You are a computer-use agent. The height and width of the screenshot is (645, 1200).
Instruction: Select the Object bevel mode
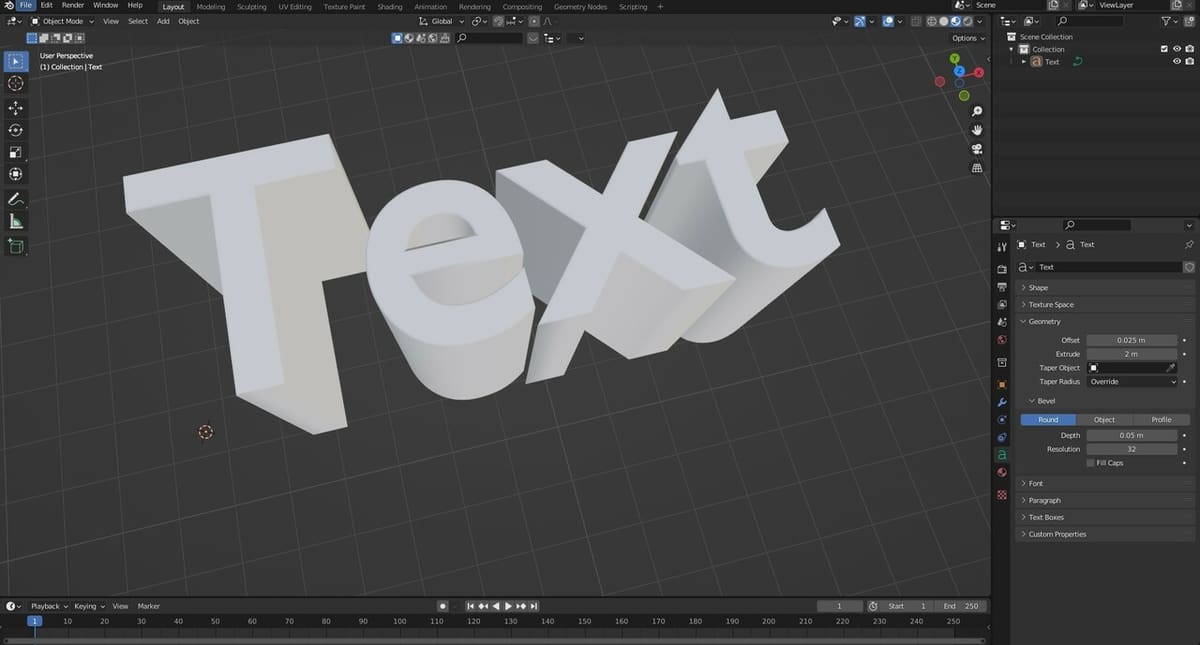[x=1104, y=419]
